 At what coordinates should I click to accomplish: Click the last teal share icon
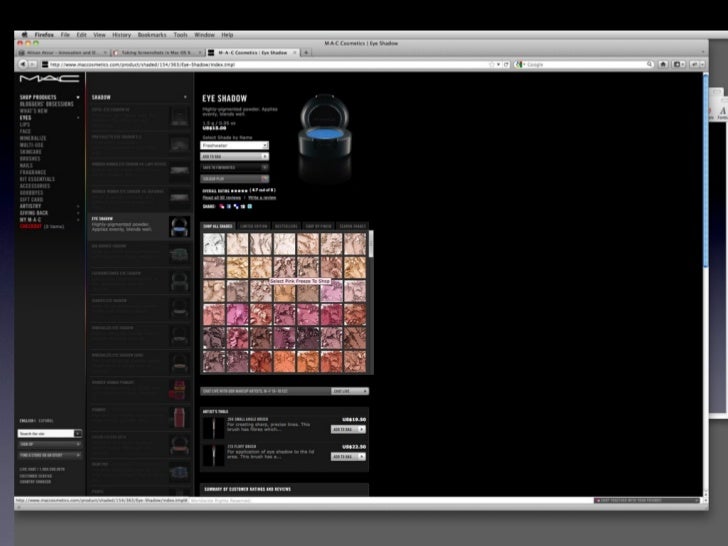(250, 207)
